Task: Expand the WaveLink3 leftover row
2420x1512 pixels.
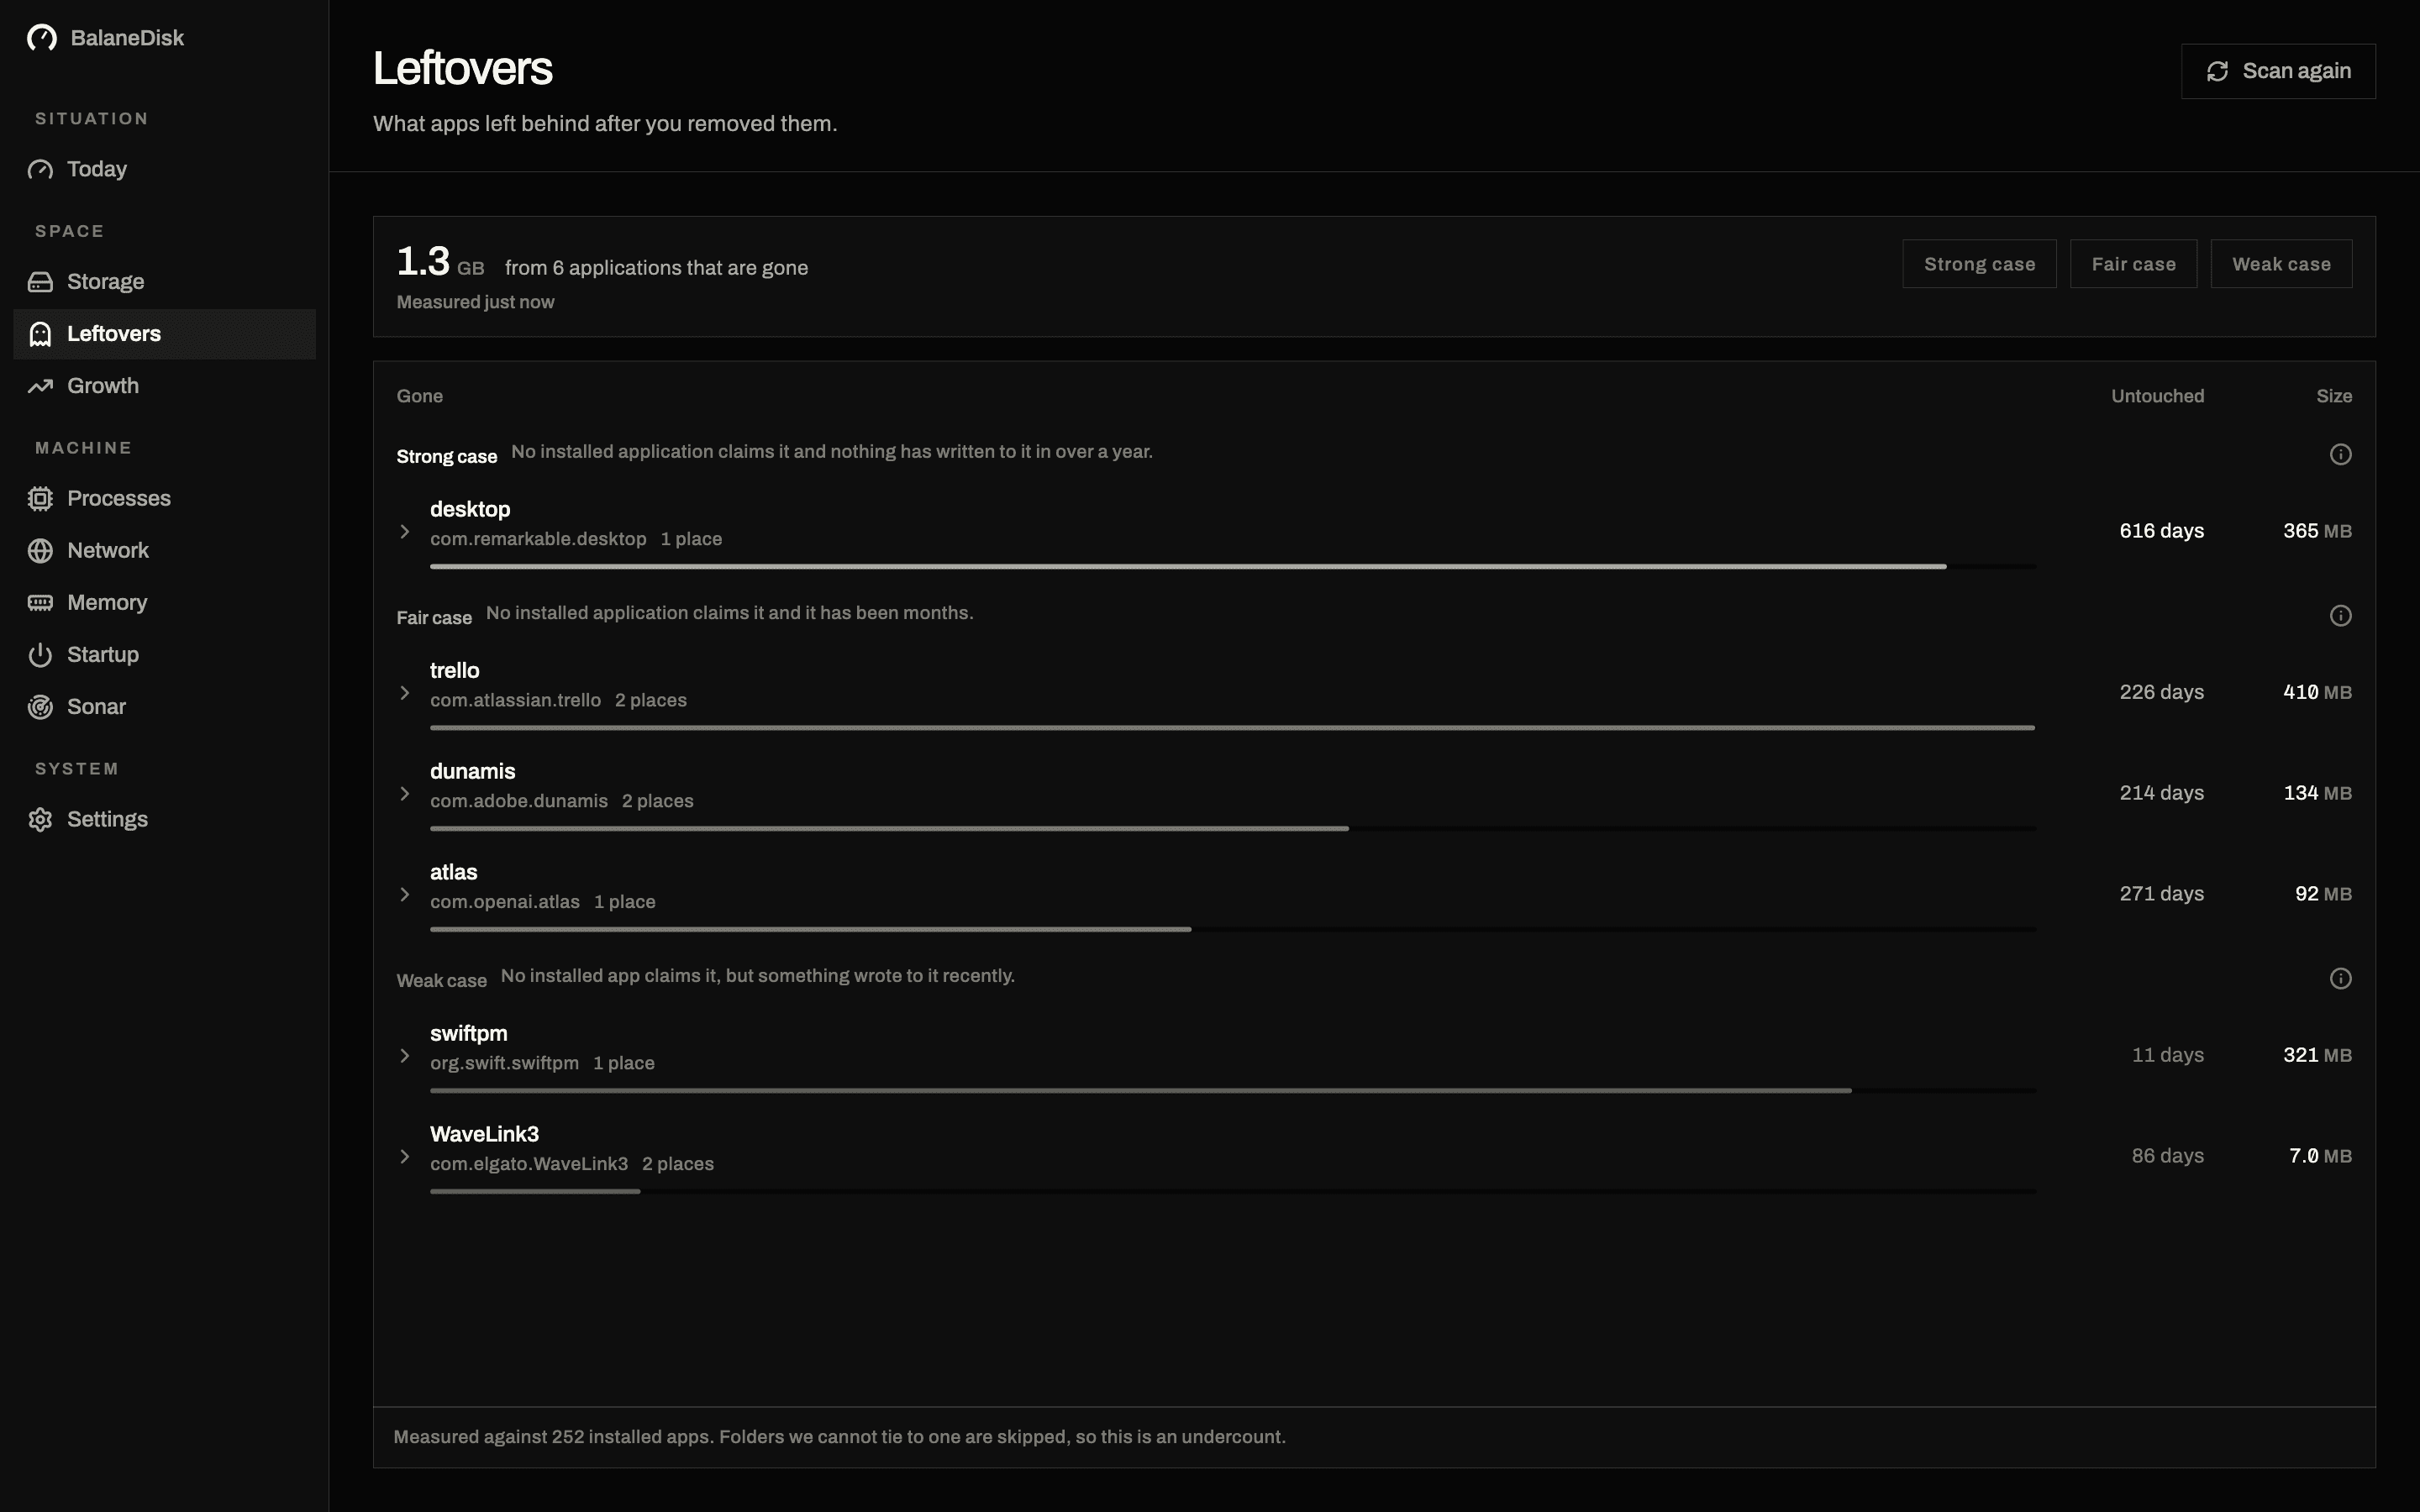Action: point(405,1157)
